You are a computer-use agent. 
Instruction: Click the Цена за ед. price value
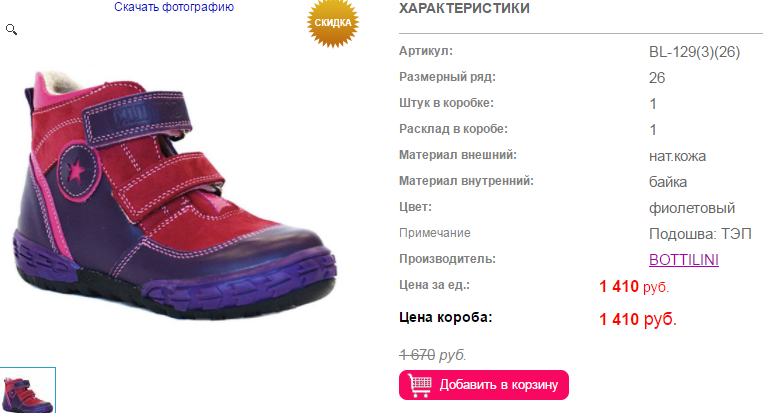click(x=634, y=287)
